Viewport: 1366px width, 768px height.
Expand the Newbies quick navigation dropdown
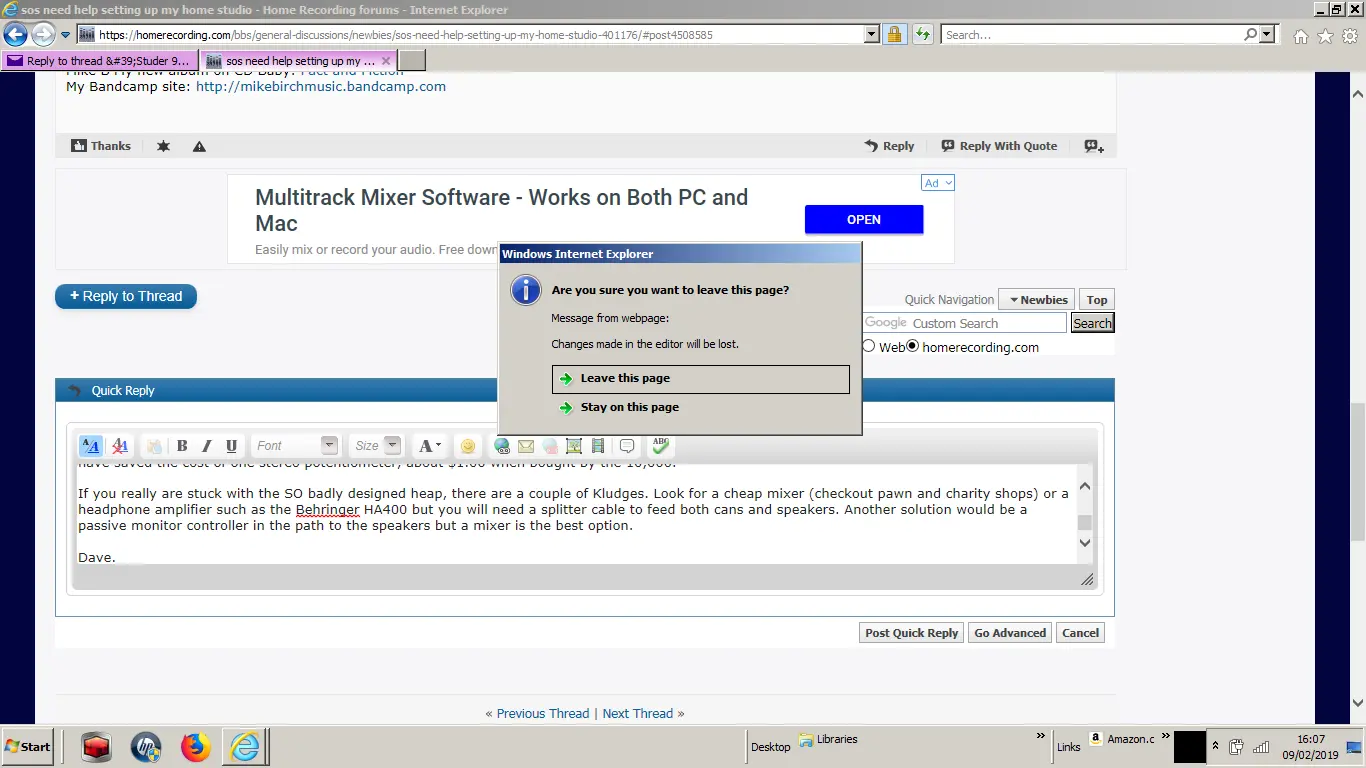click(x=1037, y=300)
